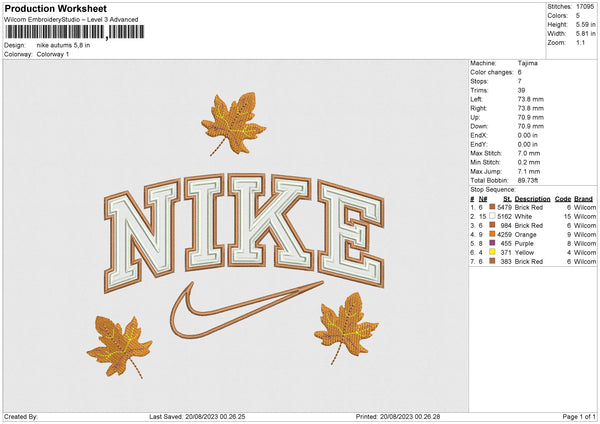This screenshot has width=600, height=424.
Task: Click the Brick Red swatch beside 5479
Action: (x=492, y=207)
